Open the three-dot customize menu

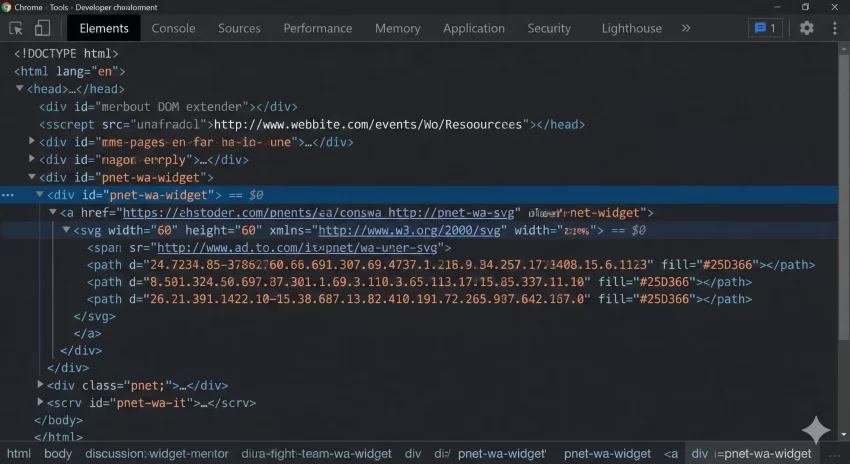pyautogui.click(x=834, y=28)
